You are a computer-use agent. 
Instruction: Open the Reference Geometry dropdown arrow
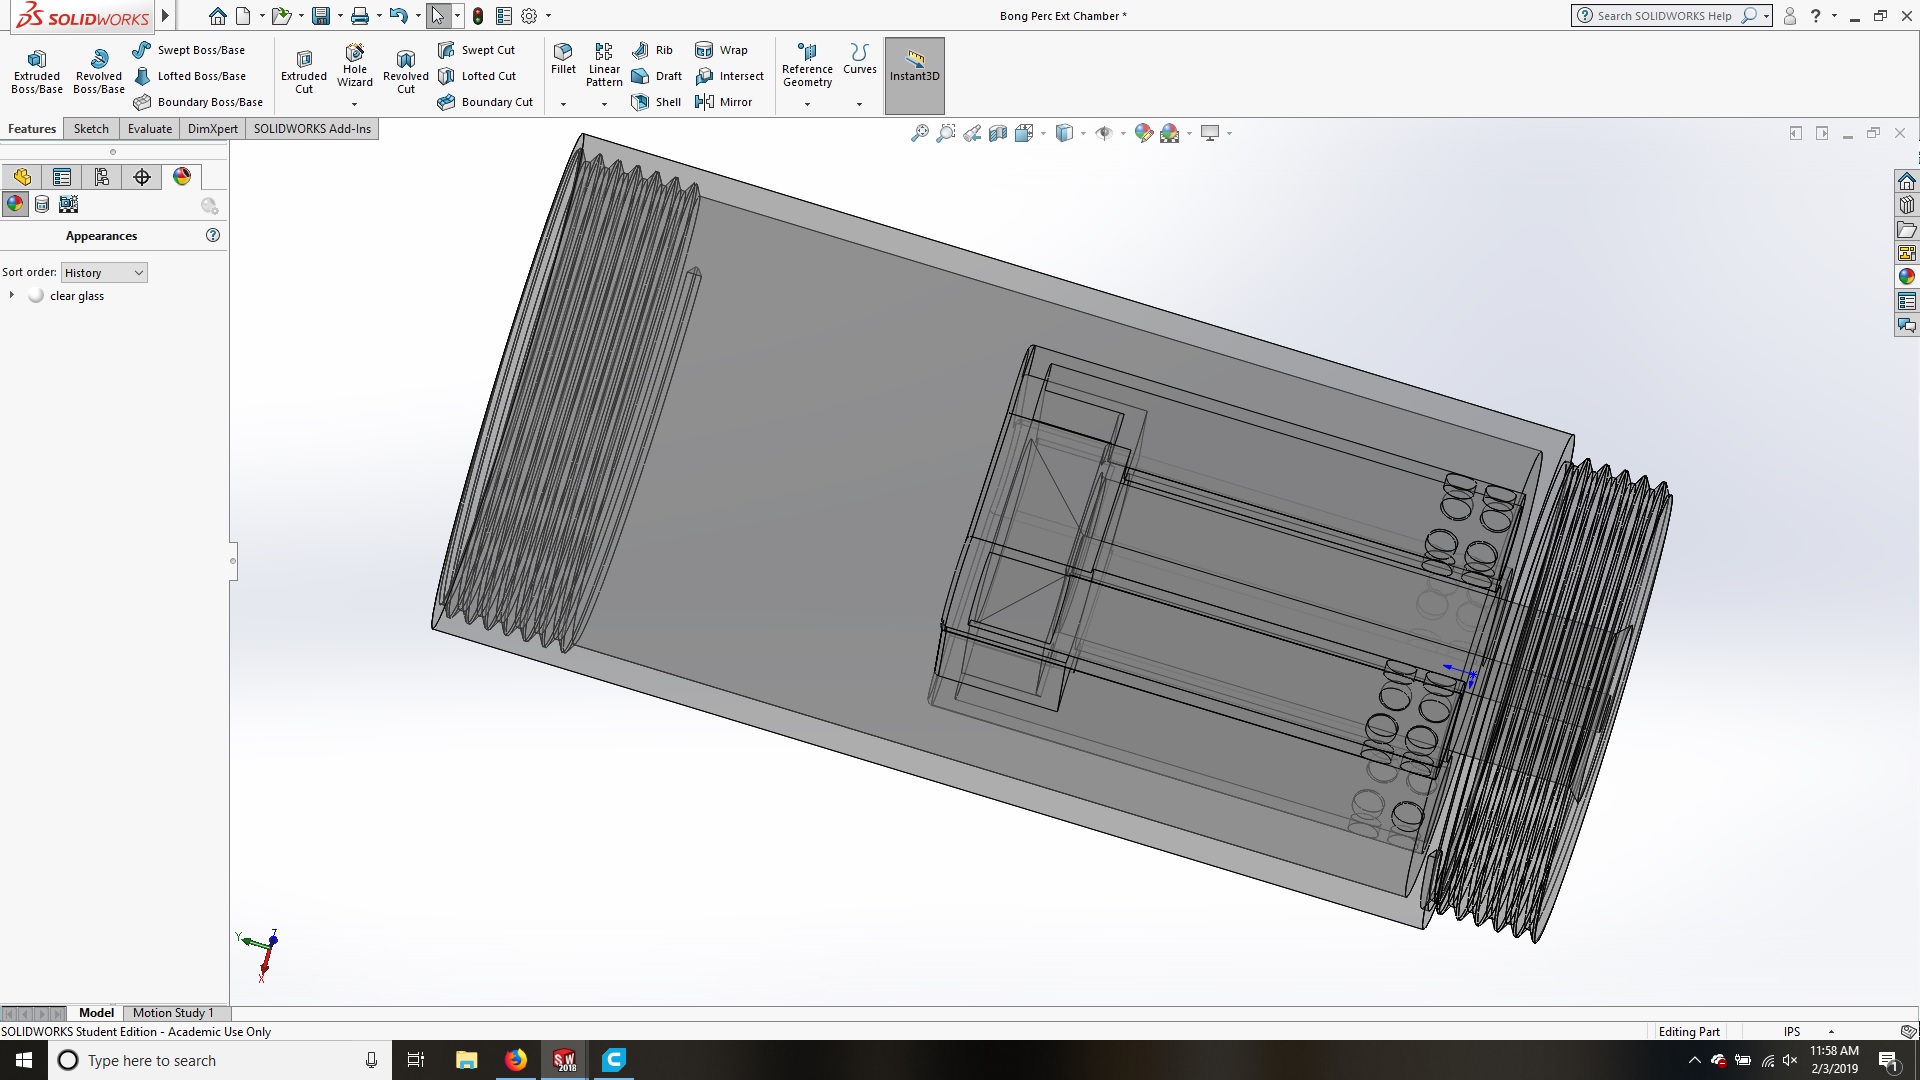(x=807, y=104)
